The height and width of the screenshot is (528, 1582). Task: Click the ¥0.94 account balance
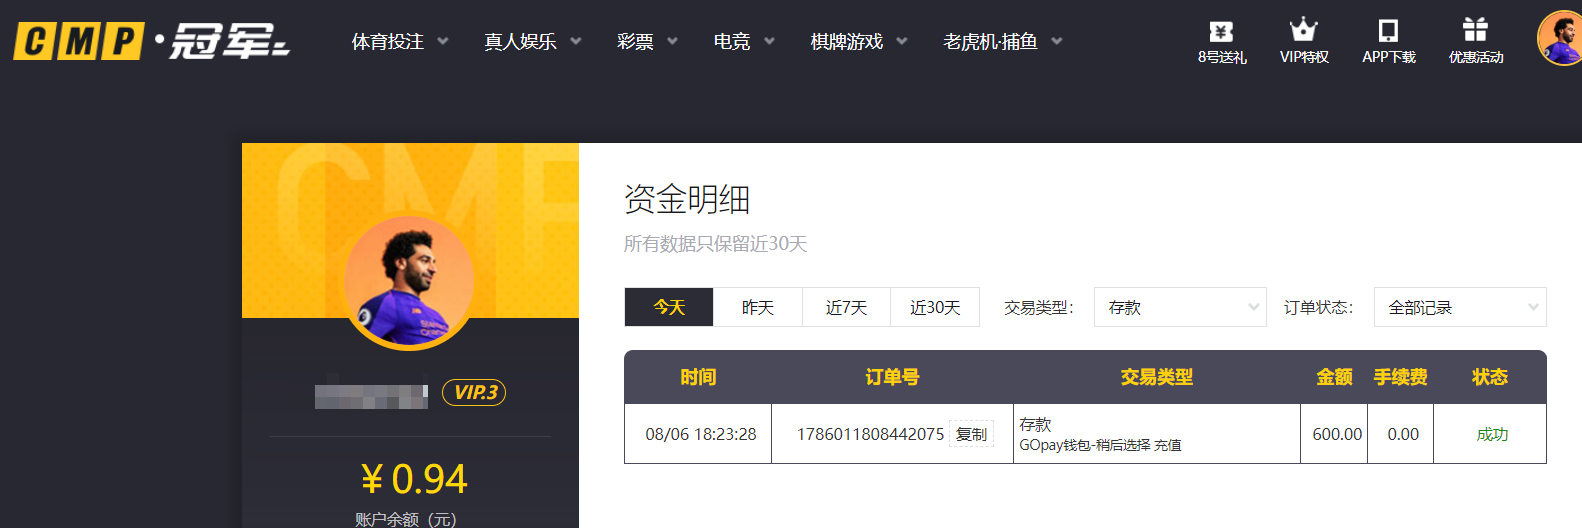pyautogui.click(x=414, y=479)
